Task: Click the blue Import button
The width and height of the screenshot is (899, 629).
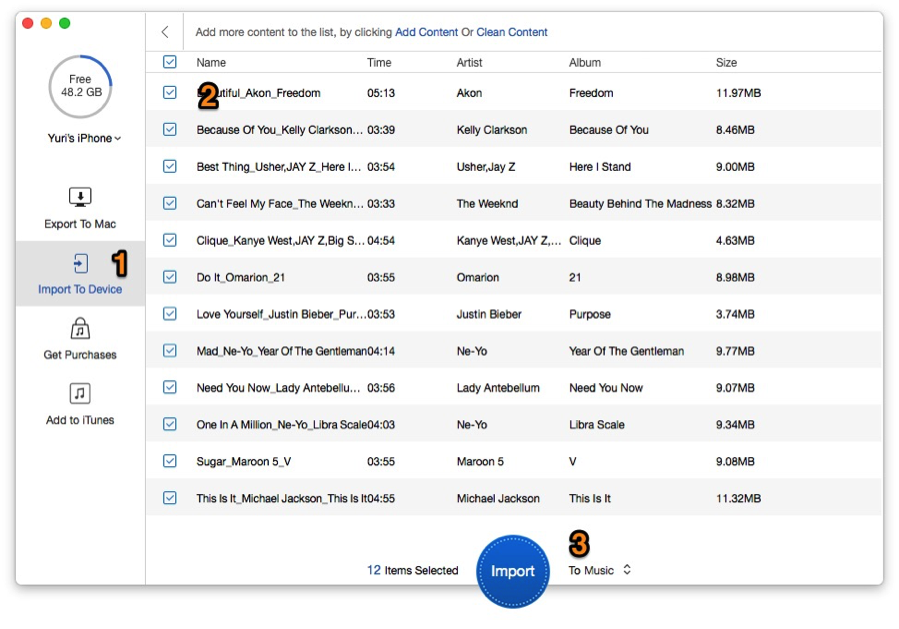Action: point(513,571)
